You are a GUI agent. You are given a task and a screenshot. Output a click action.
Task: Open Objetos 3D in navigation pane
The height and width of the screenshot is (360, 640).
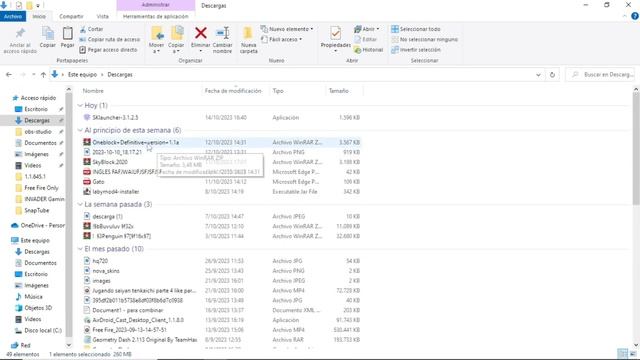(x=33, y=308)
